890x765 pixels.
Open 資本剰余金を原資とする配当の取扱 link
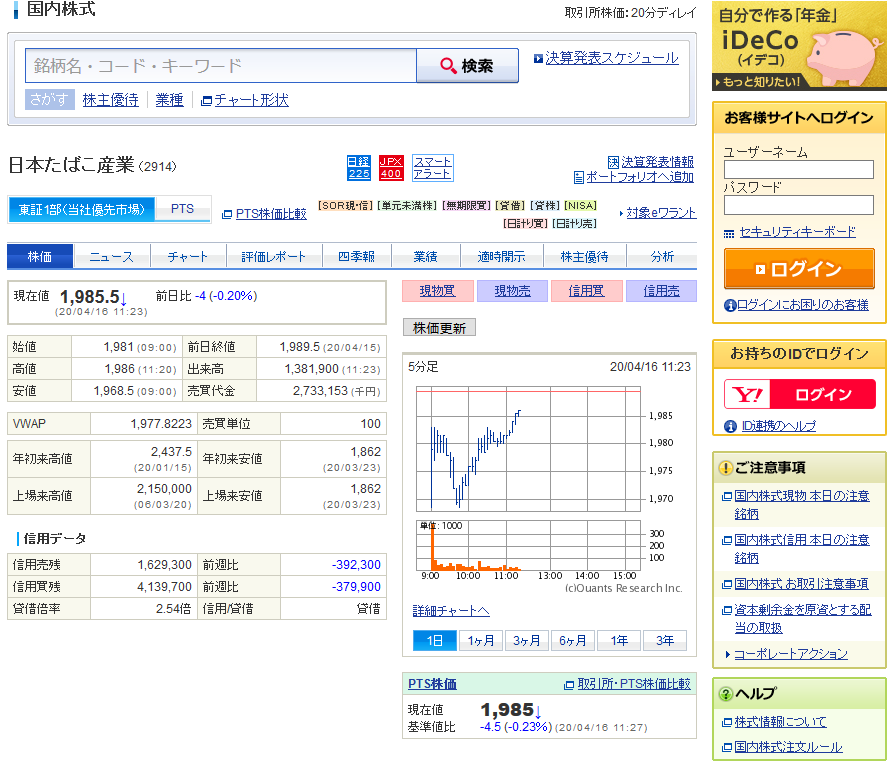(x=803, y=619)
